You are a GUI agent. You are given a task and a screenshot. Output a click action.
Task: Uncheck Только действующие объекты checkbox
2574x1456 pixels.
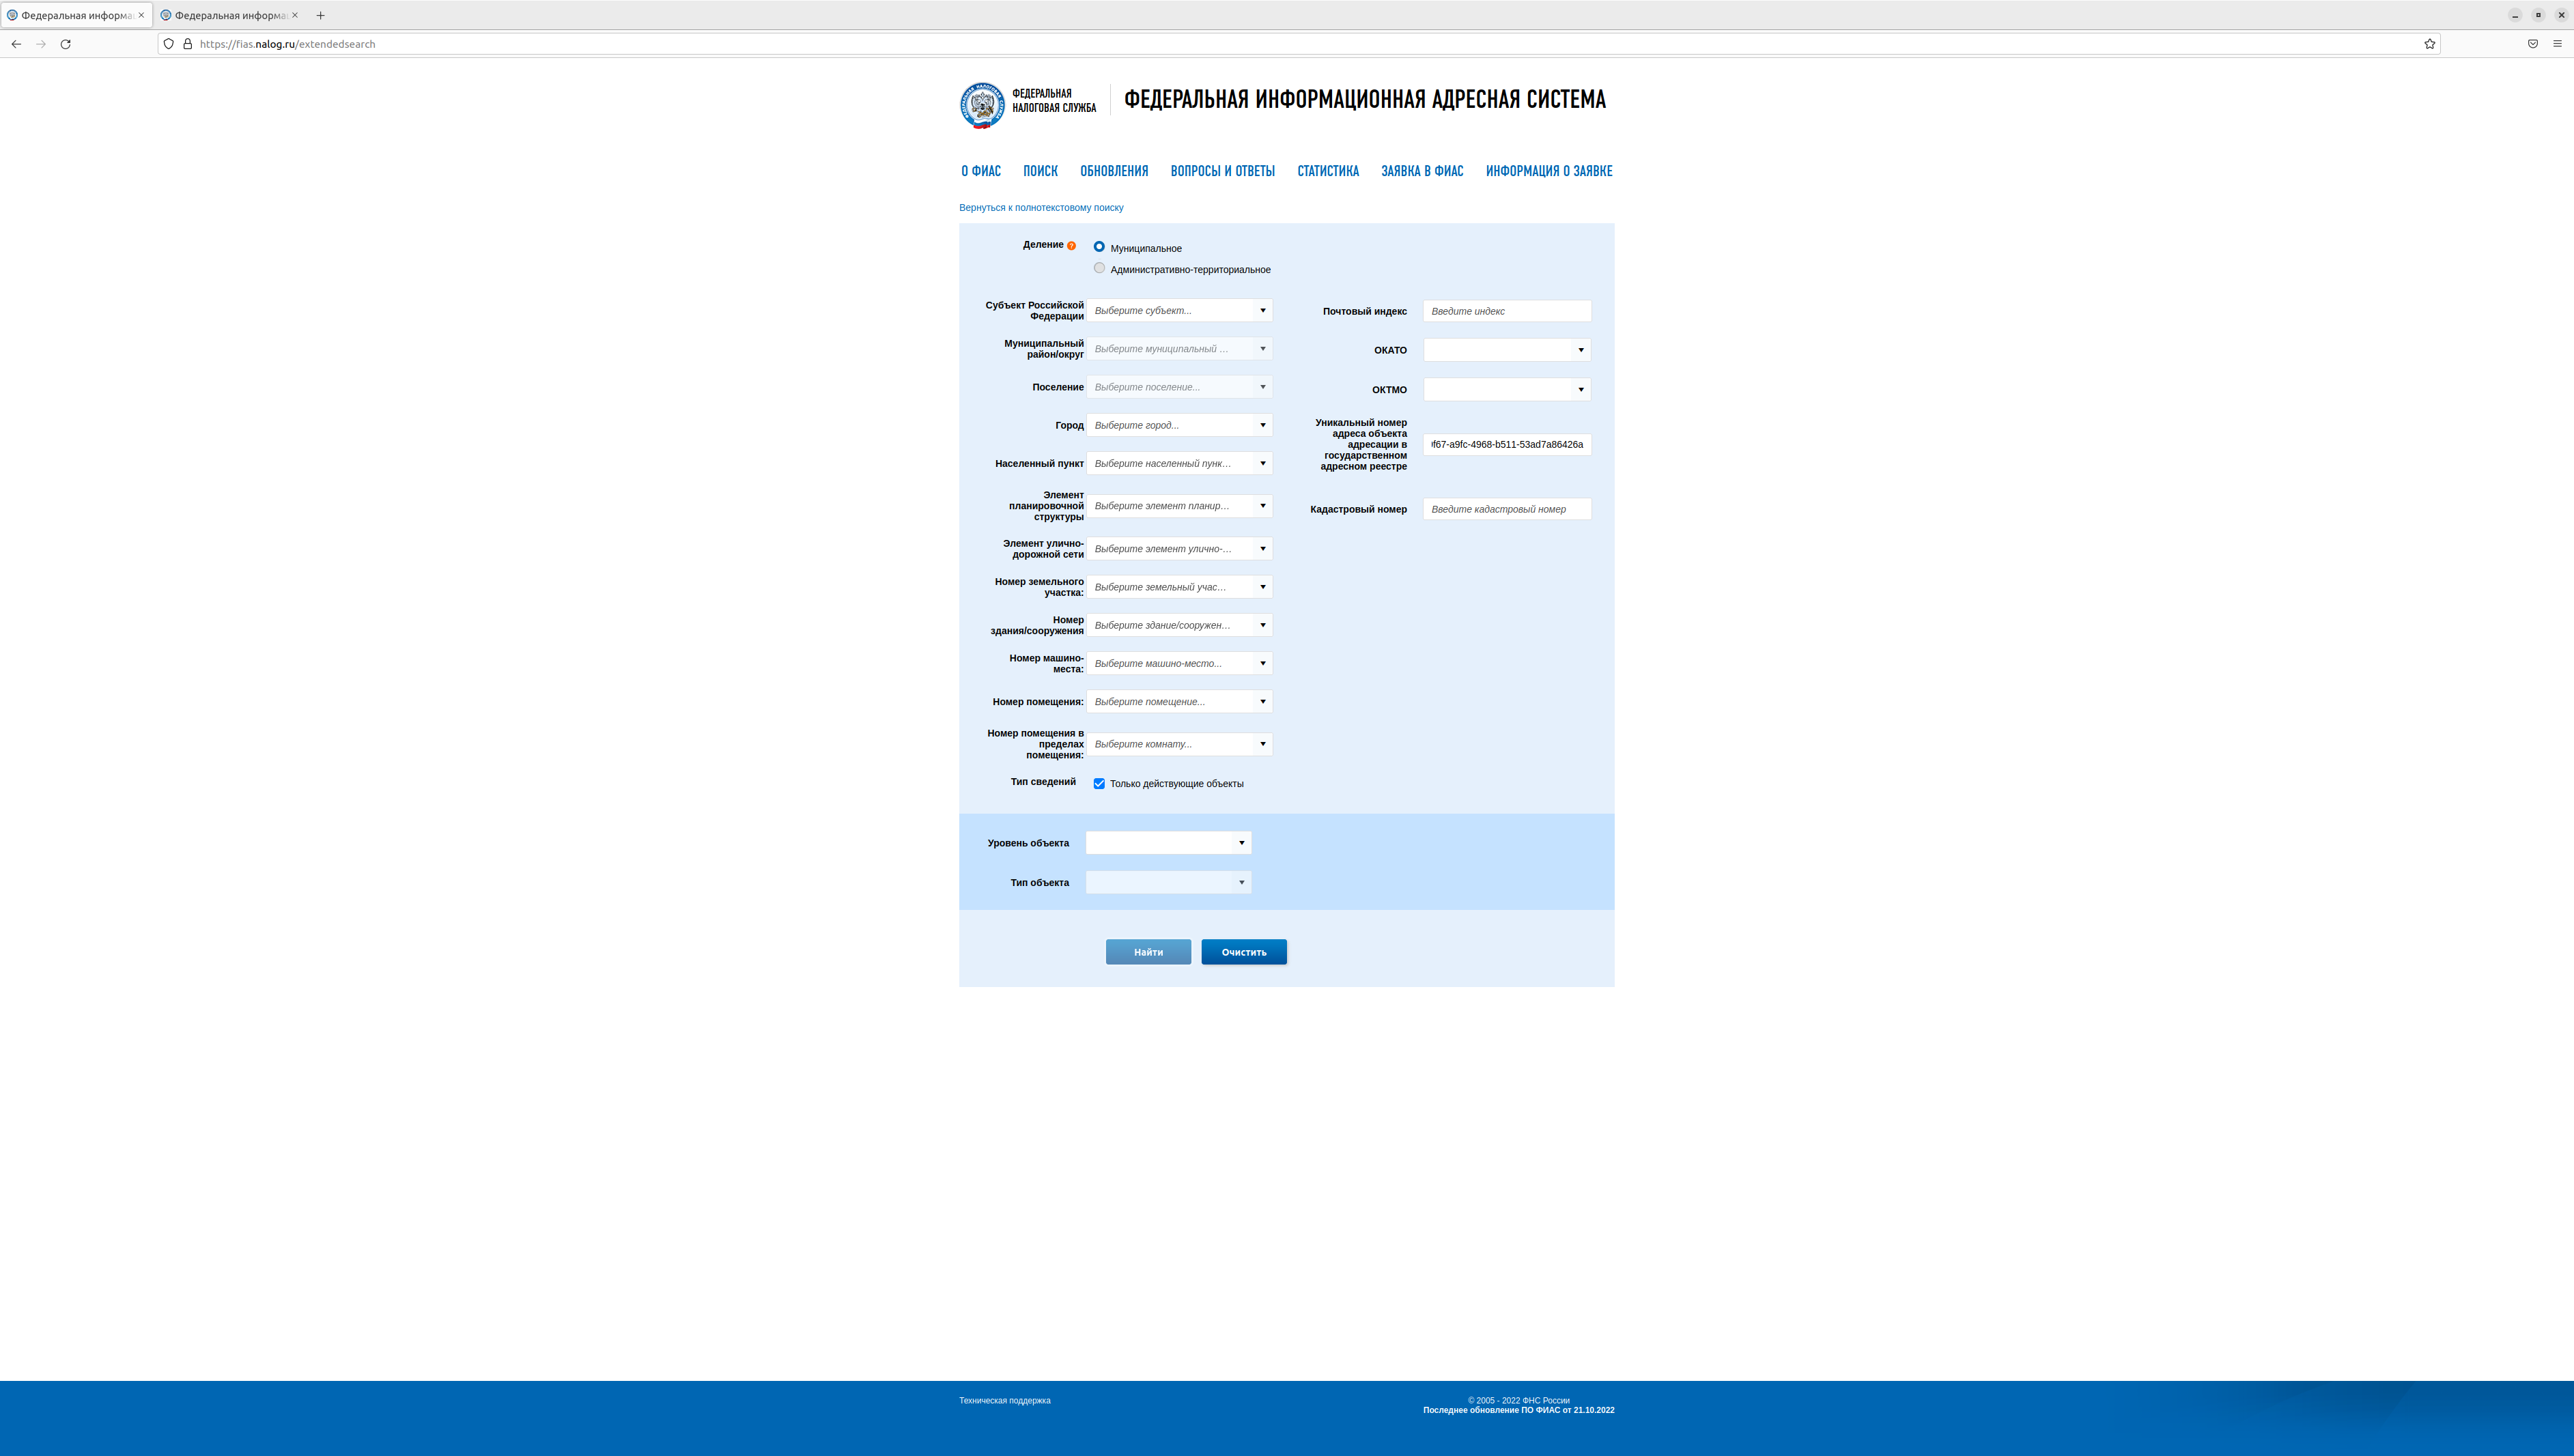tap(1099, 783)
